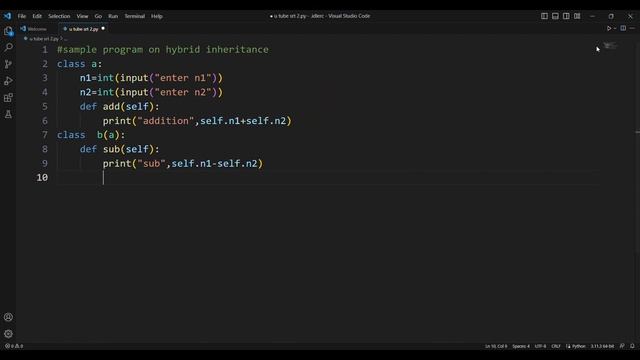640x360 pixels.
Task: Split the editor to the right
Action: pos(623,29)
